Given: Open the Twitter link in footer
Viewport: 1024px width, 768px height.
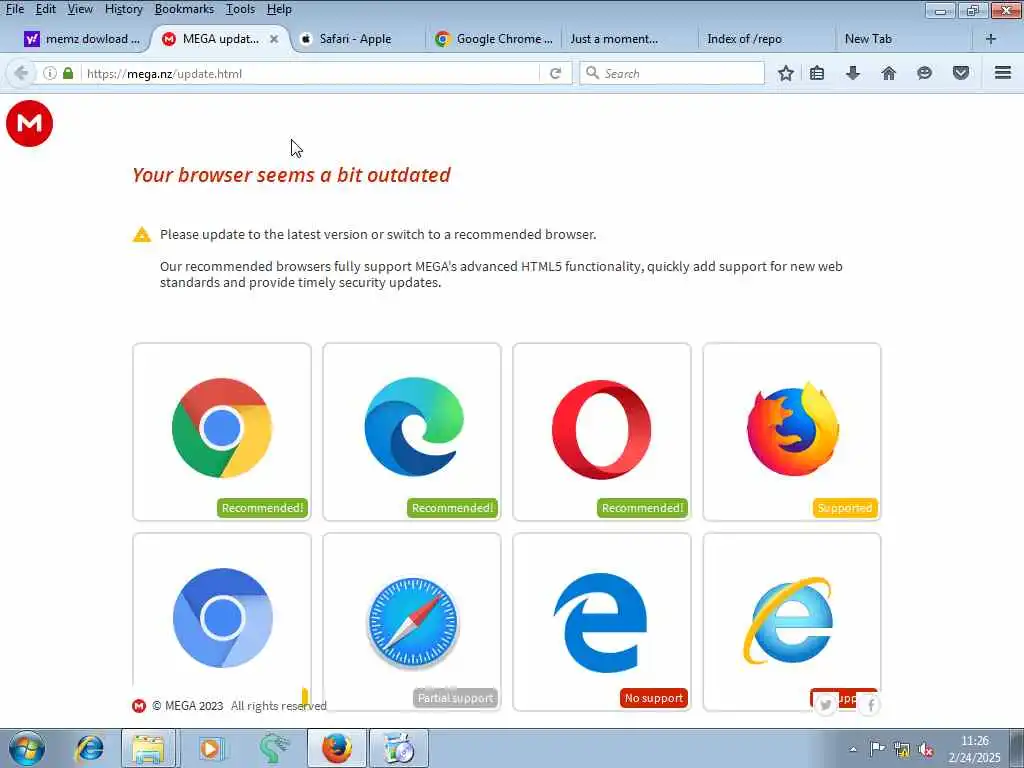Looking at the screenshot, I should (826, 705).
